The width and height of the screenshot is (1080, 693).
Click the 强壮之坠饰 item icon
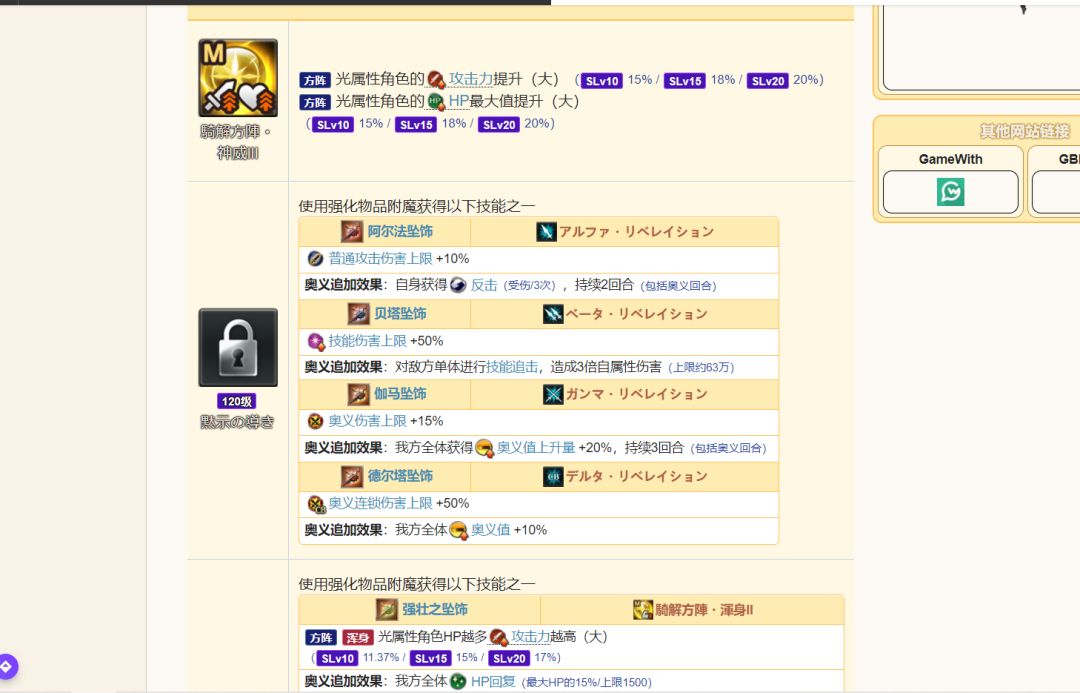(386, 609)
